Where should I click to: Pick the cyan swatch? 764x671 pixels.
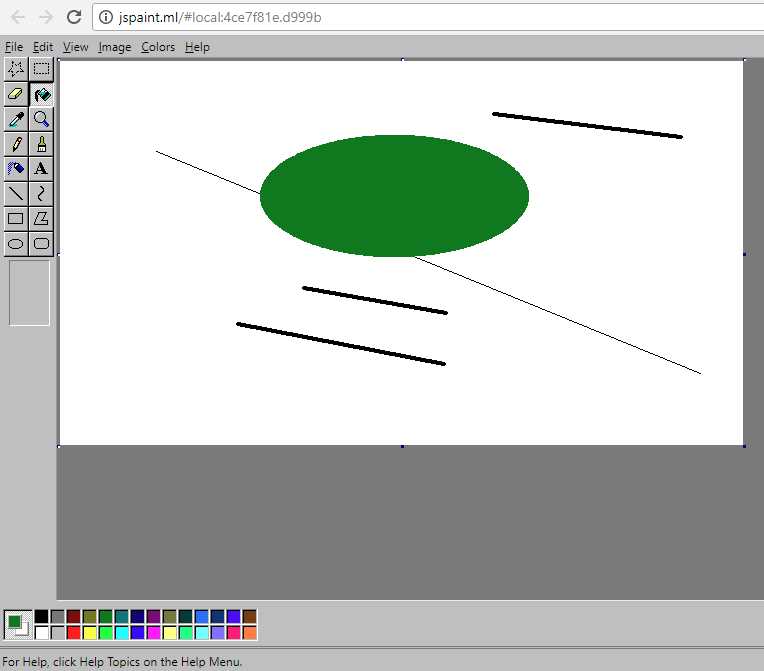(122, 633)
